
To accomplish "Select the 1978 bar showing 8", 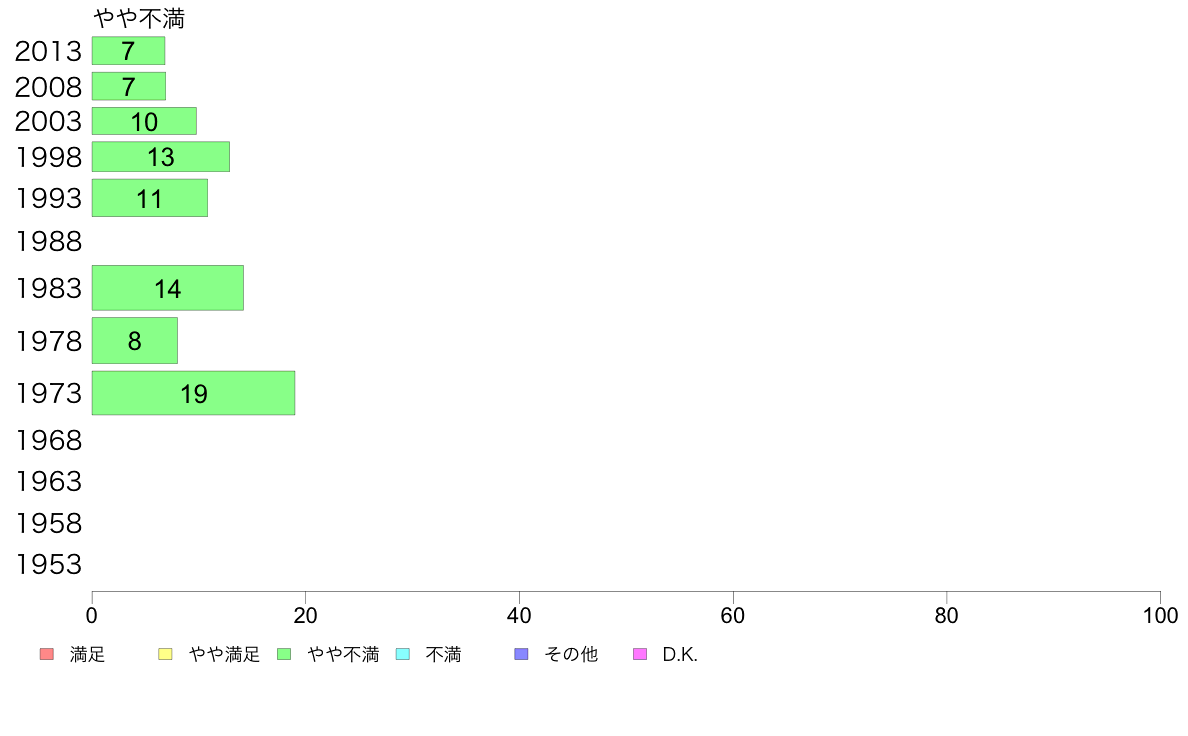I will pos(135,340).
